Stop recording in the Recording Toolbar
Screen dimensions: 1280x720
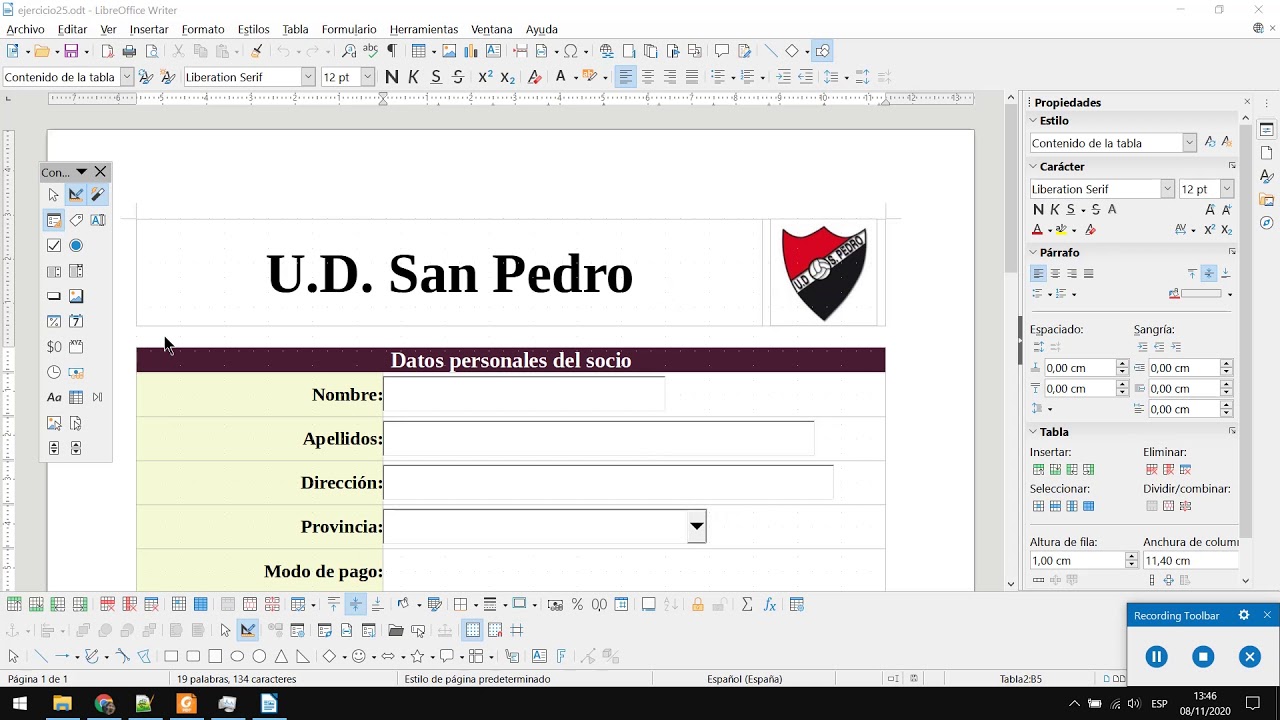[x=1203, y=657]
